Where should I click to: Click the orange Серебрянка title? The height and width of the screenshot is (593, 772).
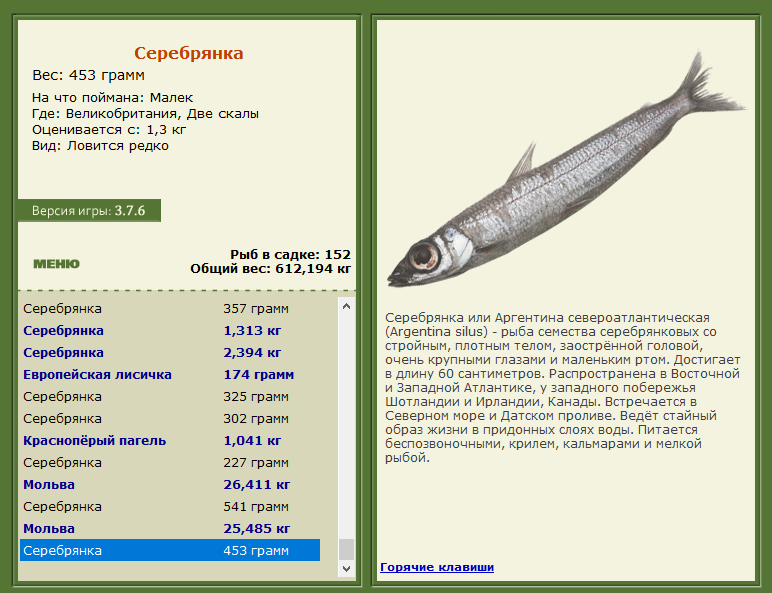[189, 53]
